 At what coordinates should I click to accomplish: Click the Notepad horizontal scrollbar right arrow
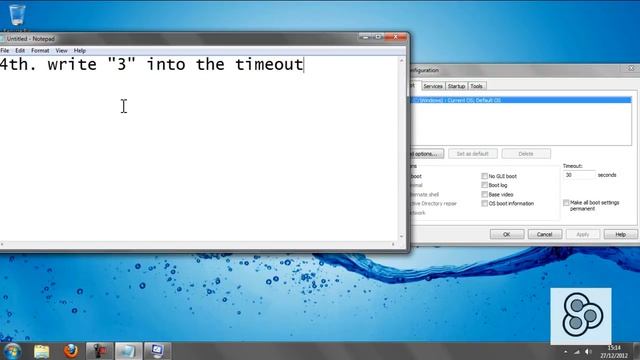click(x=393, y=244)
